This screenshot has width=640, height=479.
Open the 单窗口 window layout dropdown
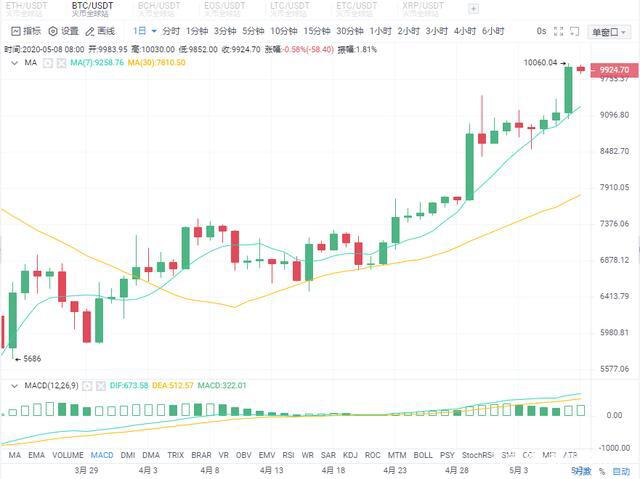click(609, 32)
